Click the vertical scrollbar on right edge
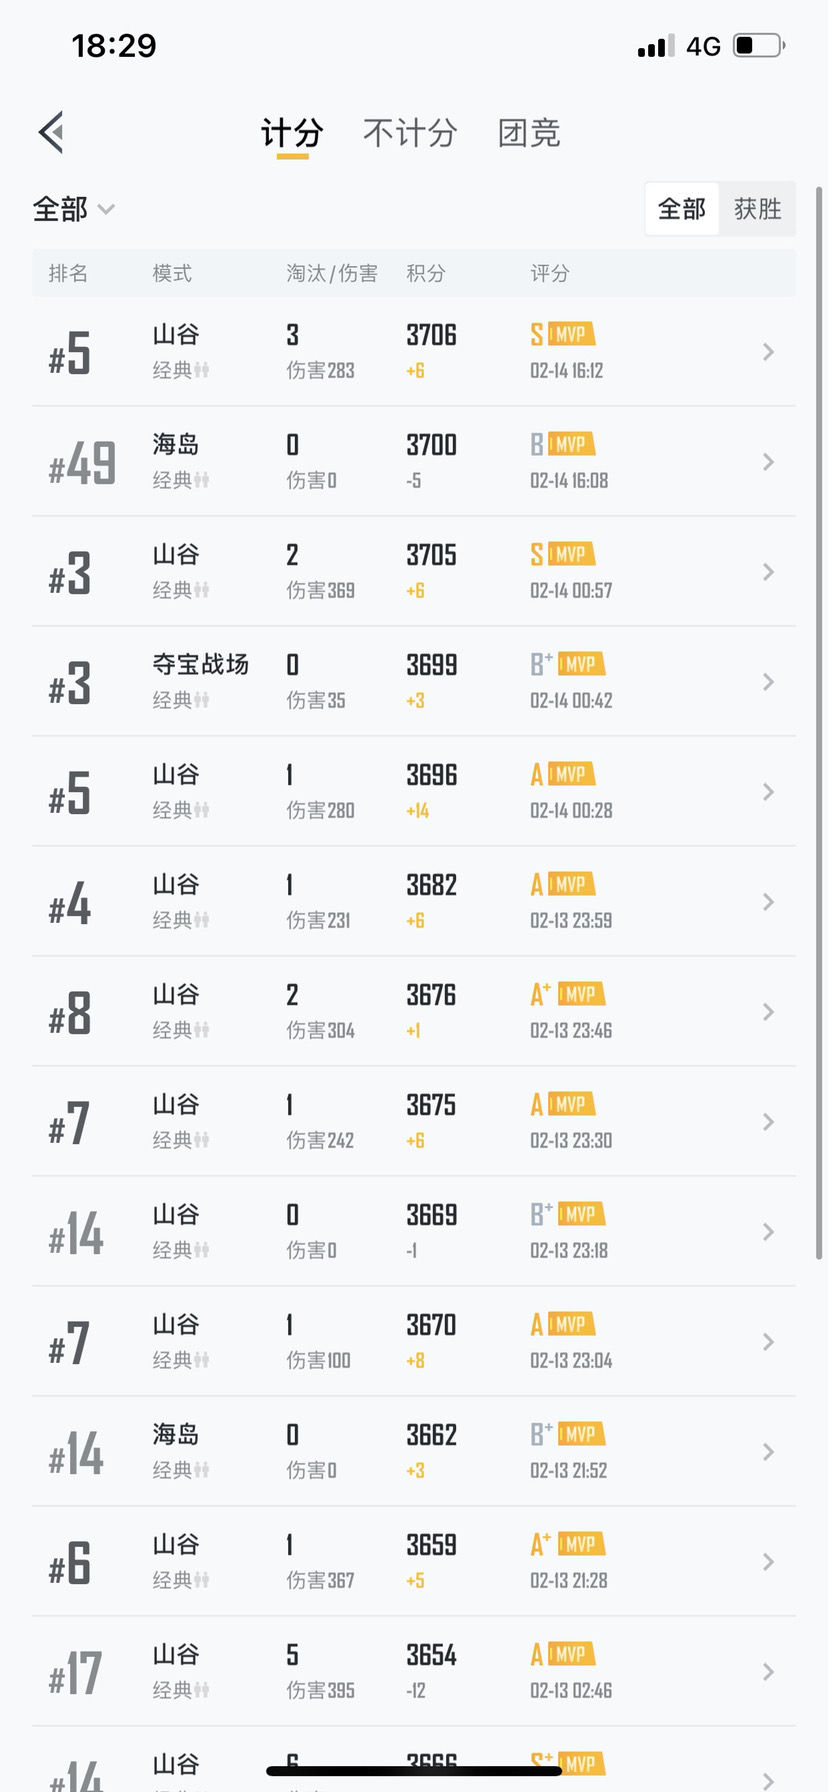This screenshot has width=828, height=1792. click(x=819, y=722)
